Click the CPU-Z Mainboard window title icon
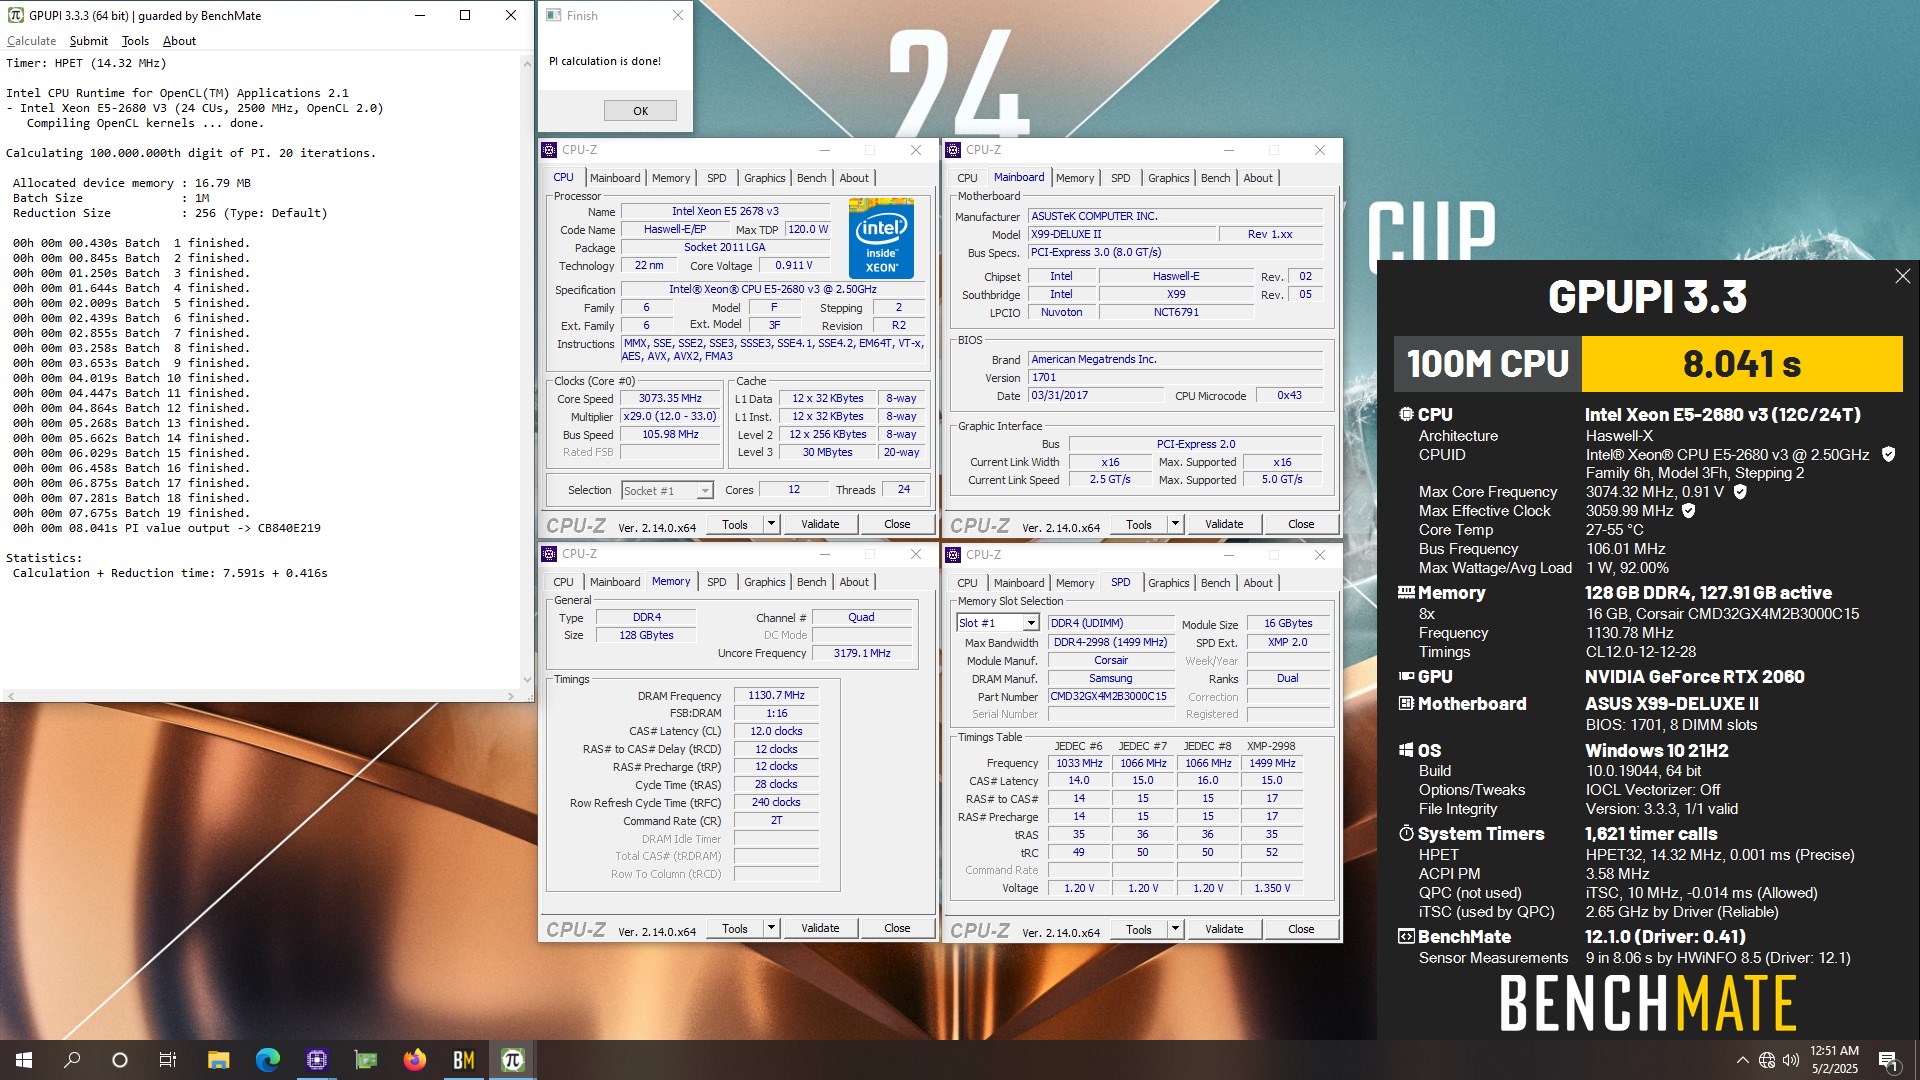1920x1080 pixels. click(953, 150)
